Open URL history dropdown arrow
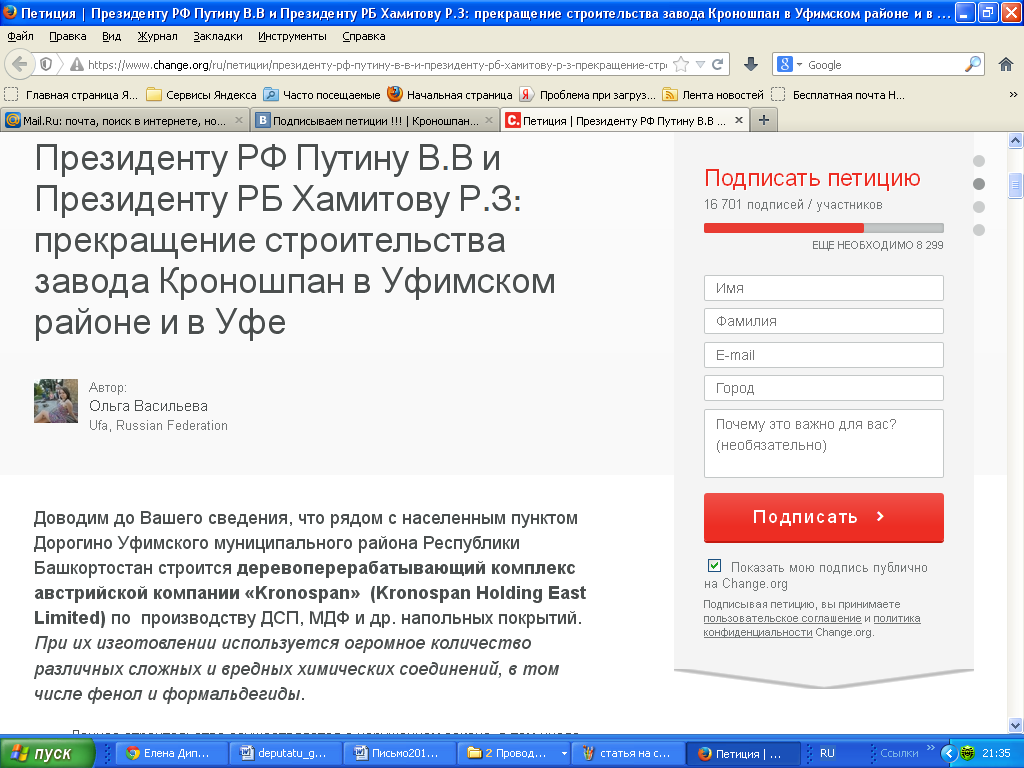The height and width of the screenshot is (768, 1024). tap(700, 64)
